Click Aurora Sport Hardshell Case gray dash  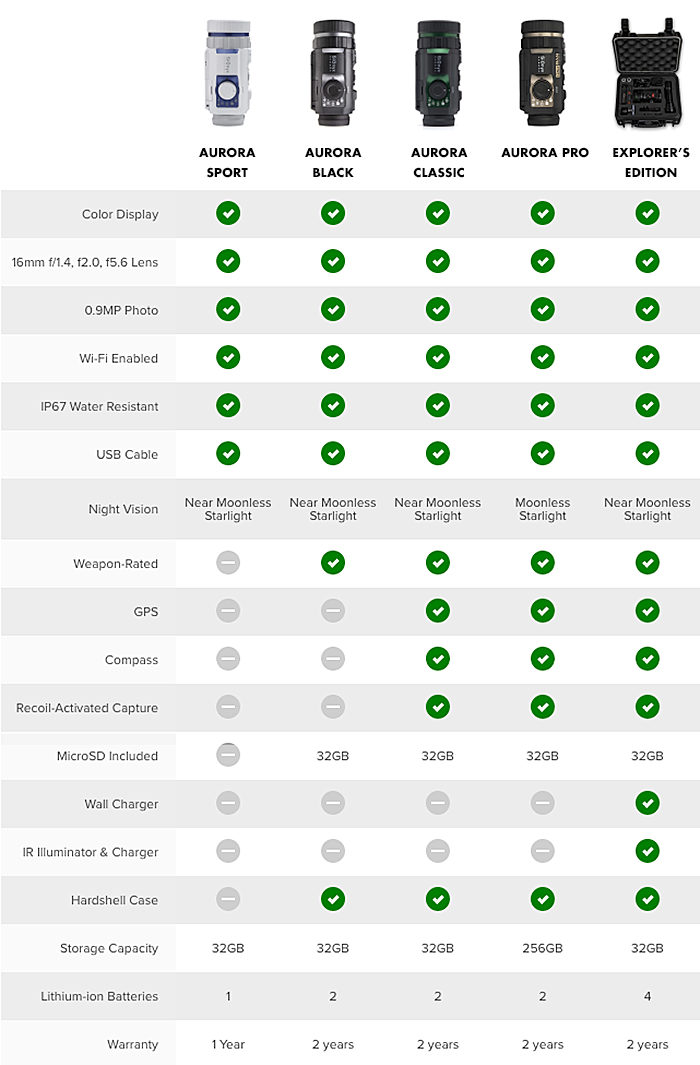(x=228, y=899)
